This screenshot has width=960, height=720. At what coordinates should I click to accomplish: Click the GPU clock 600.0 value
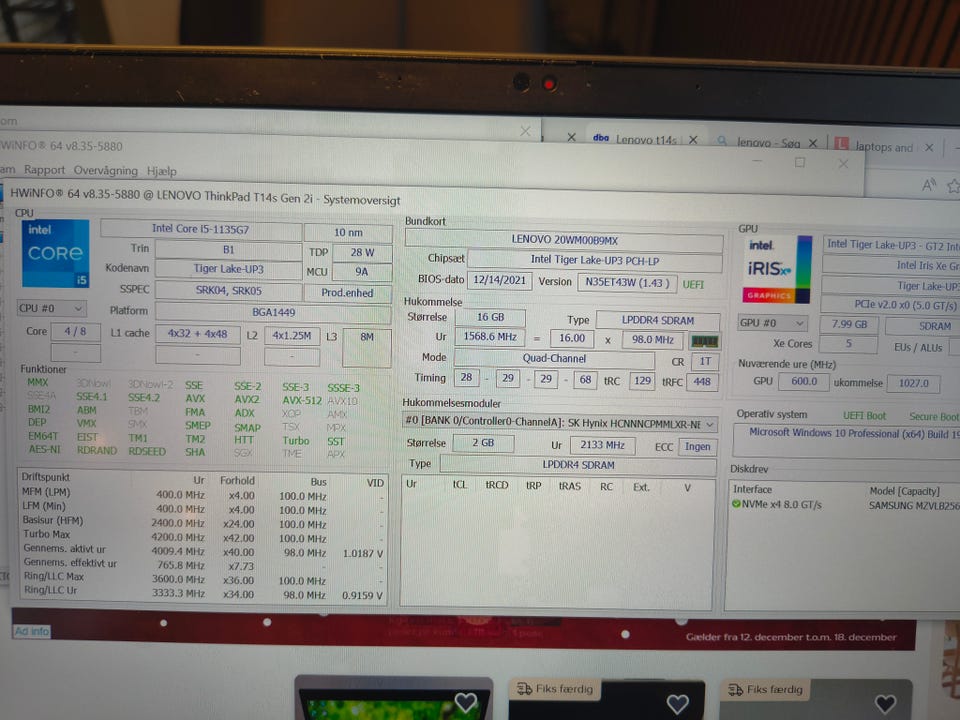803,381
